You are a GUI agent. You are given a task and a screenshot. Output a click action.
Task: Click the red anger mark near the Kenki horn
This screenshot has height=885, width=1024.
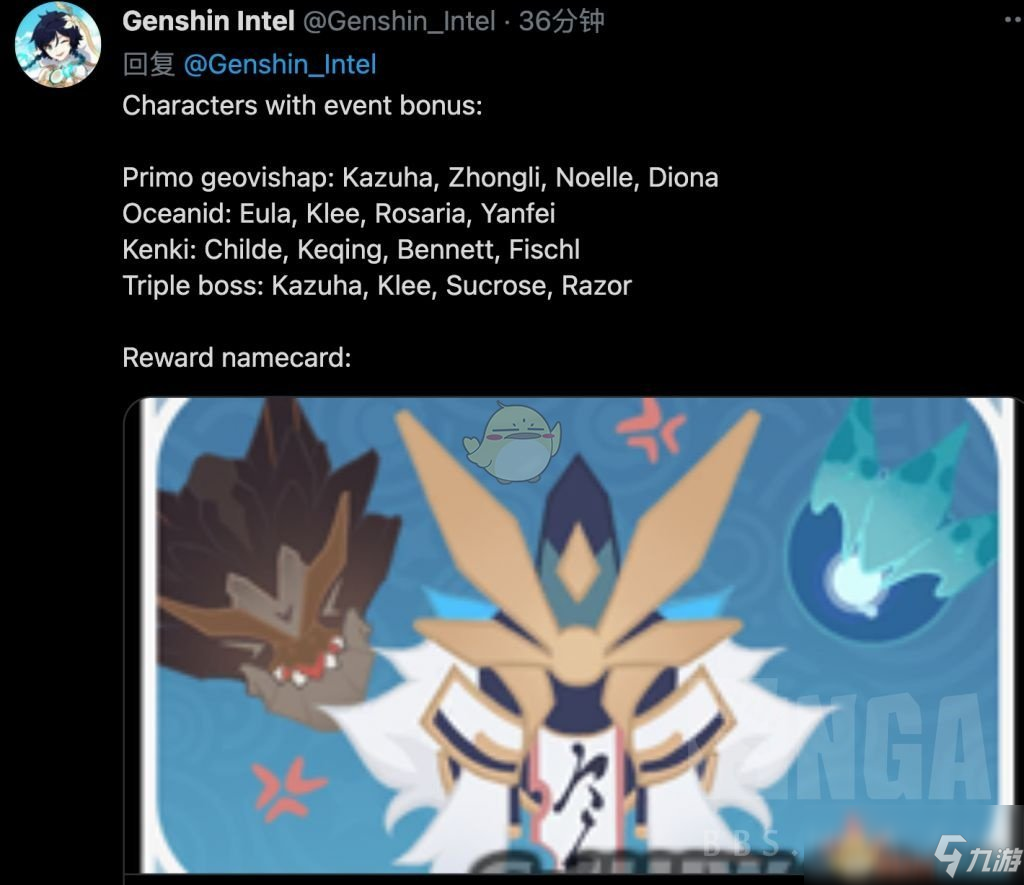click(650, 430)
